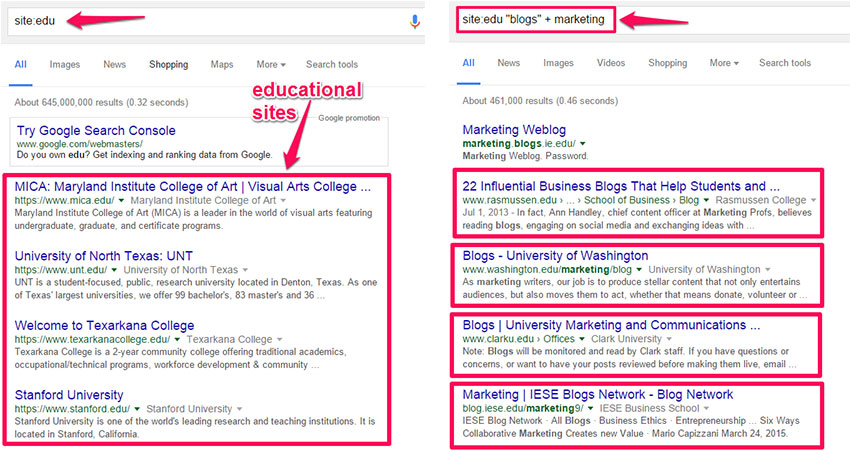Open Search tools in right search
This screenshot has height=450, width=850.
tap(785, 63)
